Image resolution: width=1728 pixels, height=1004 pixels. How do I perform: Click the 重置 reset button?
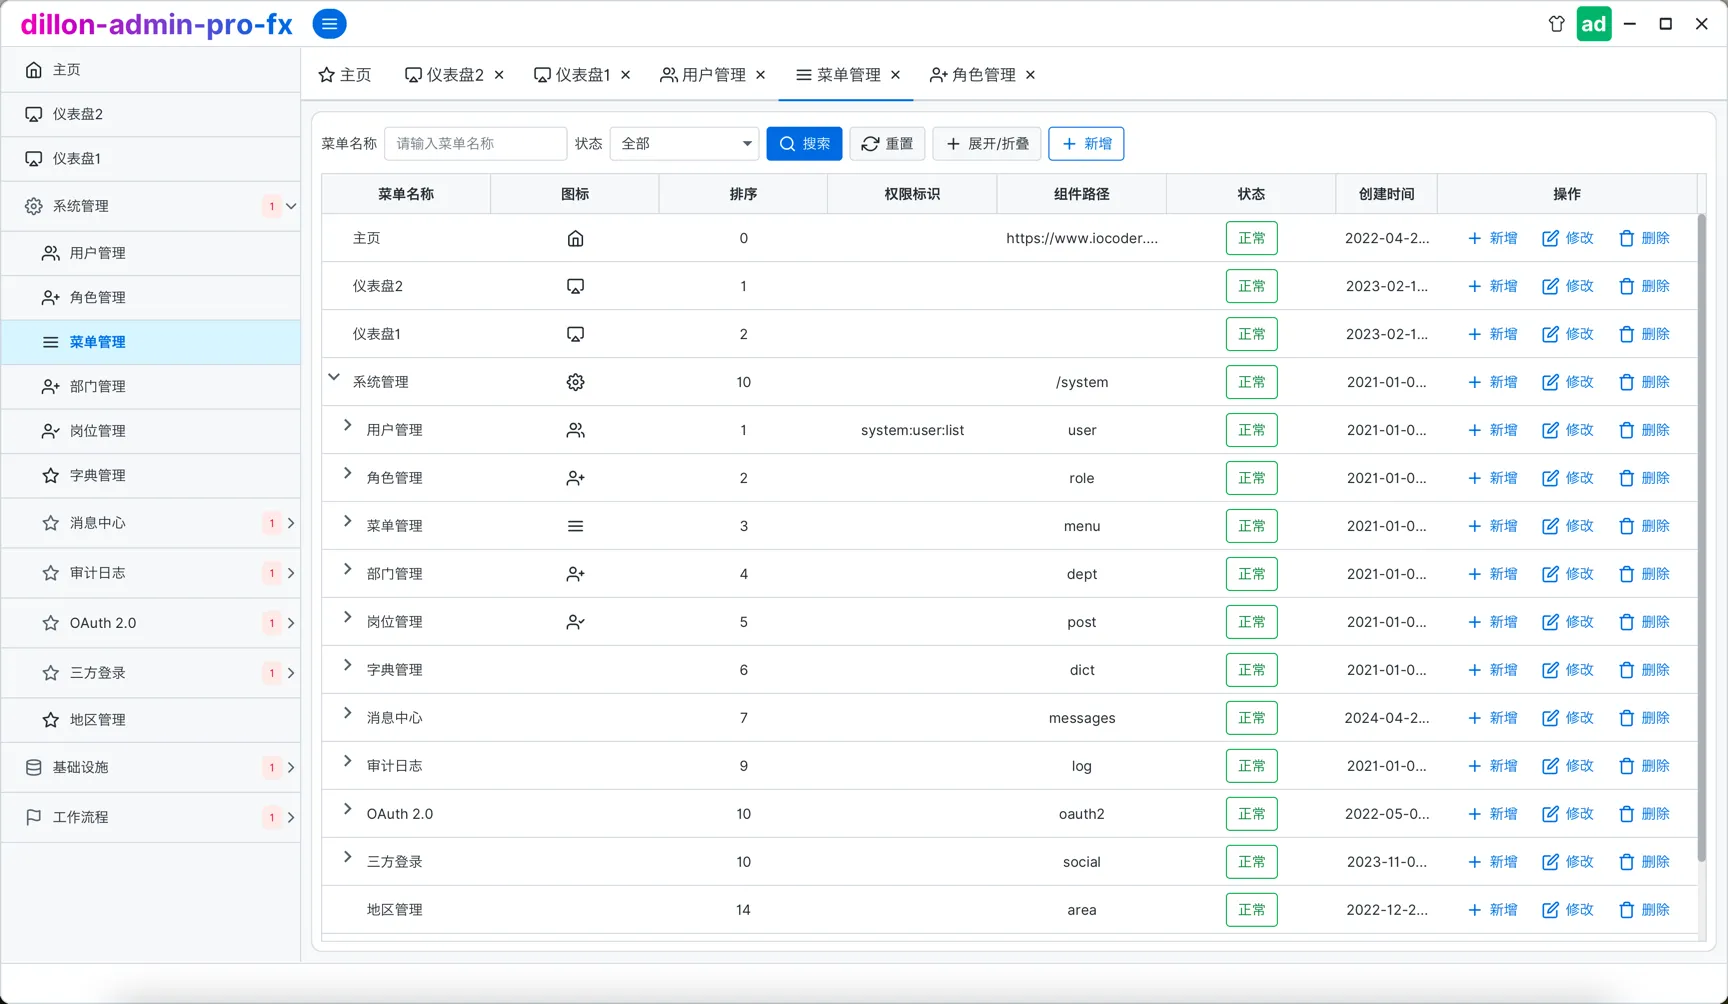tap(887, 144)
